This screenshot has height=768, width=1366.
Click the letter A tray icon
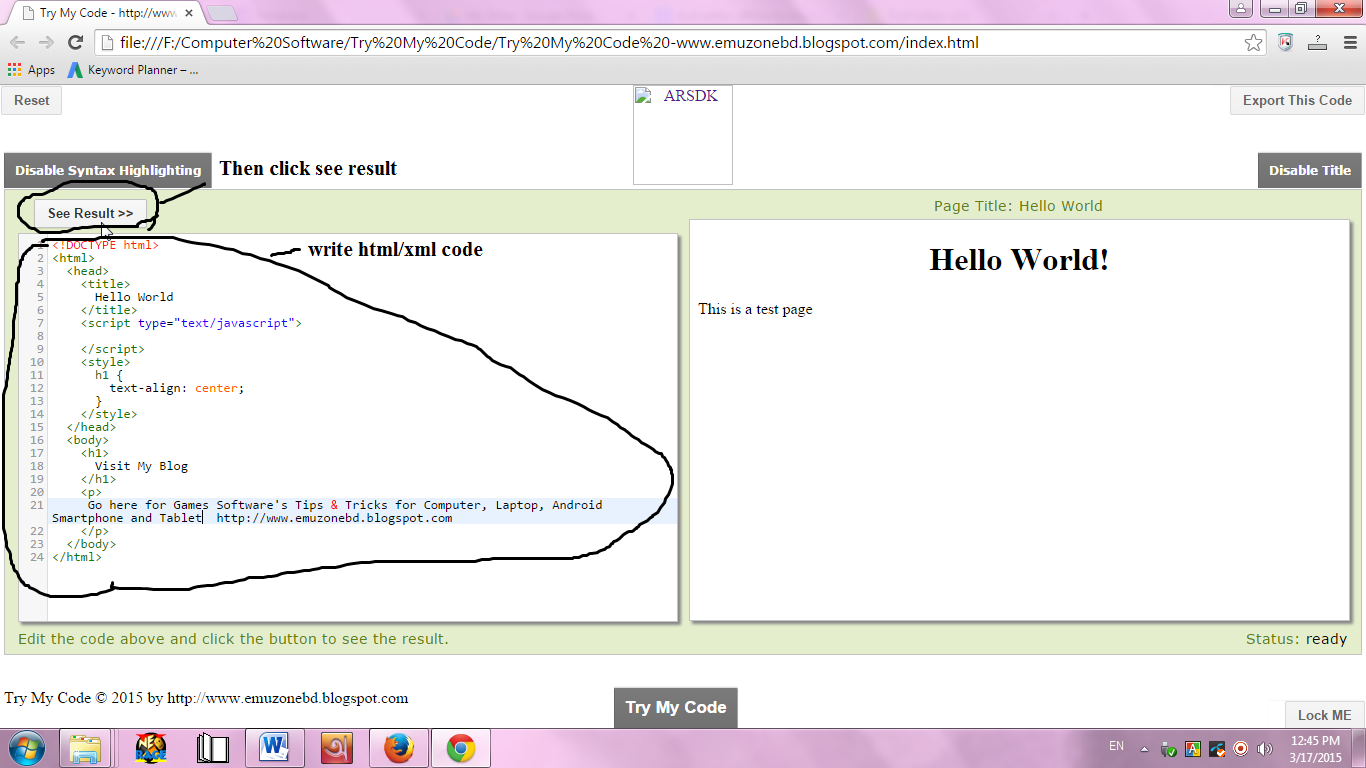point(1192,749)
